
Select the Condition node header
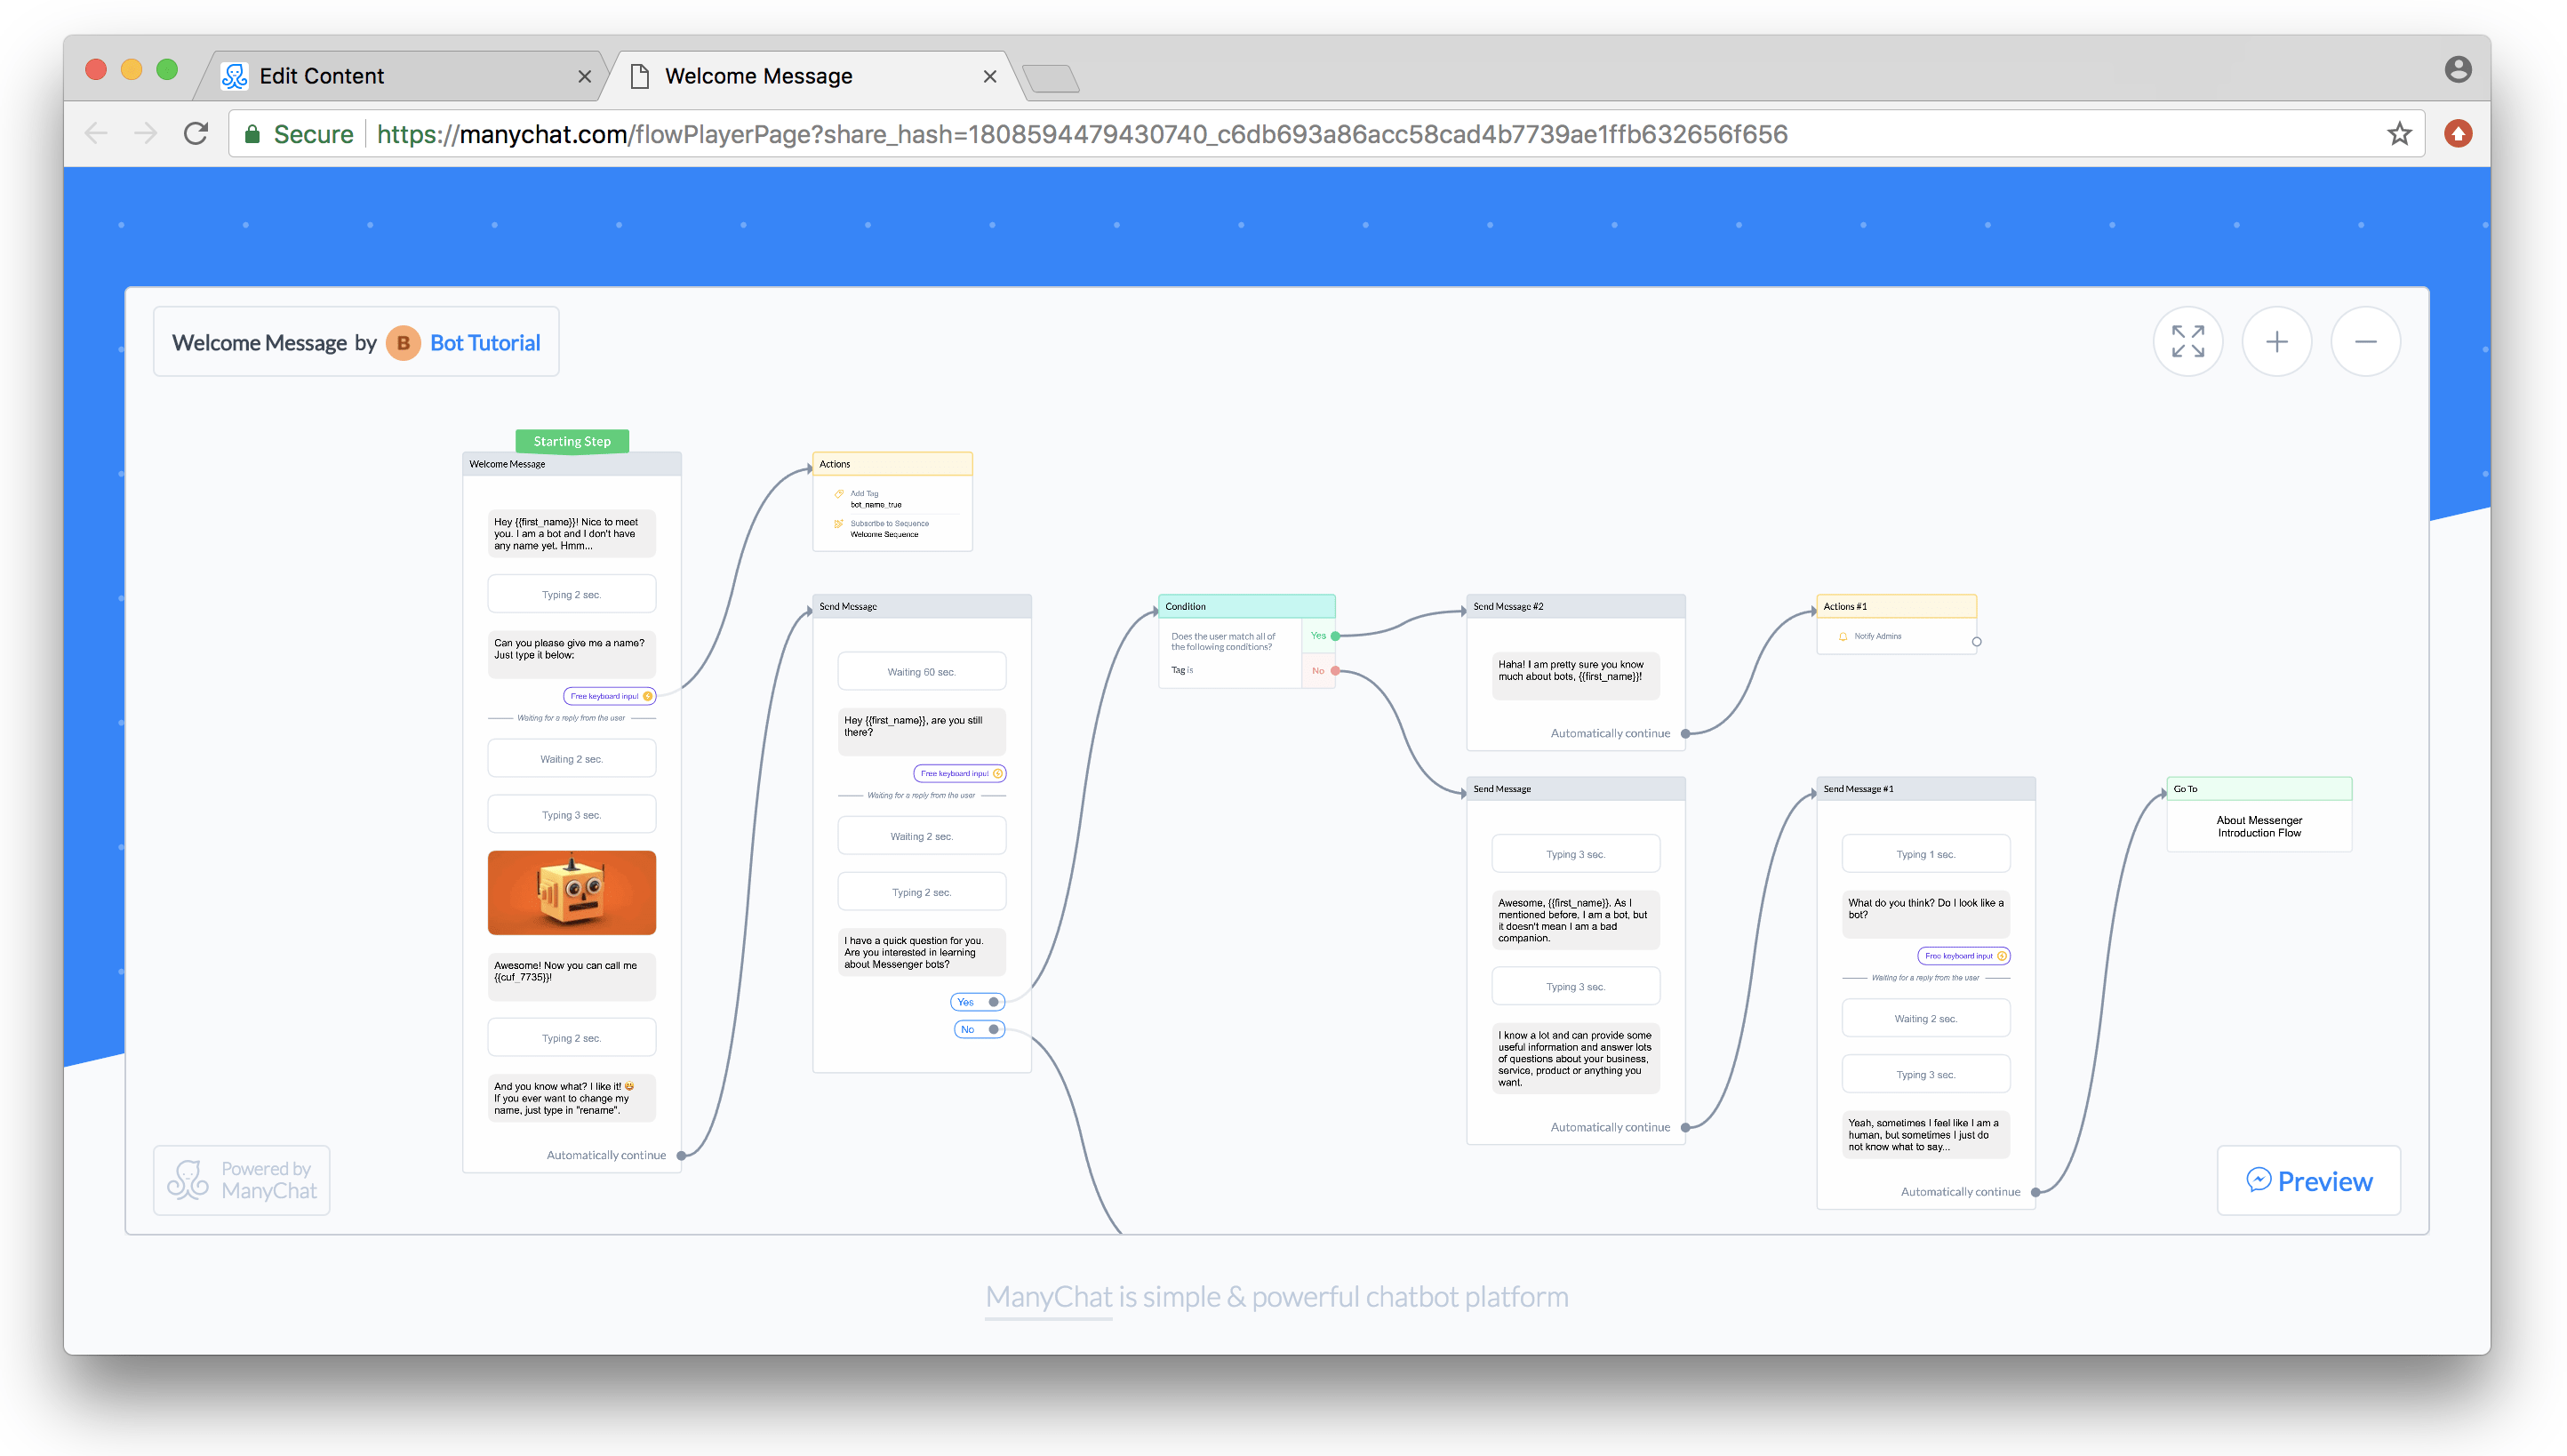click(x=1246, y=606)
